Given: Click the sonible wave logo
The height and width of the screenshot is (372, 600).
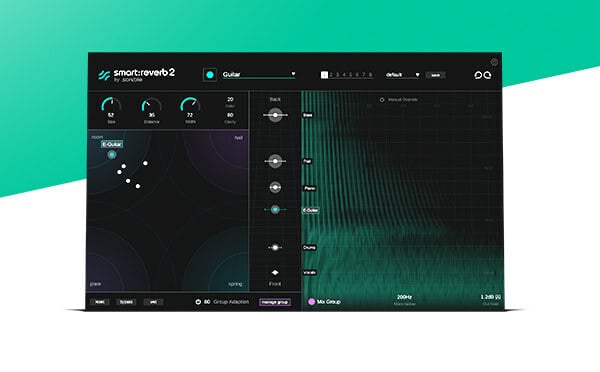Looking at the screenshot, I should click(104, 75).
